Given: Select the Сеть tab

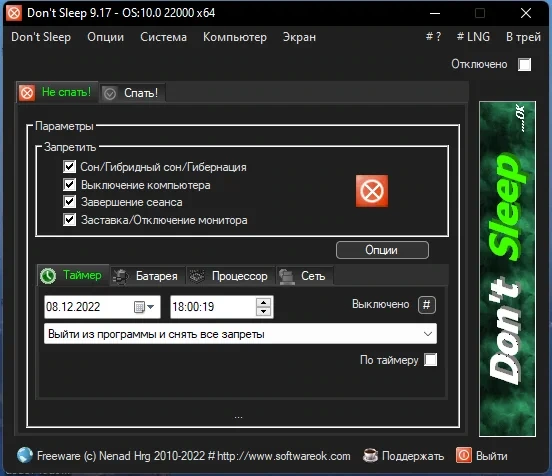Looking at the screenshot, I should [305, 276].
